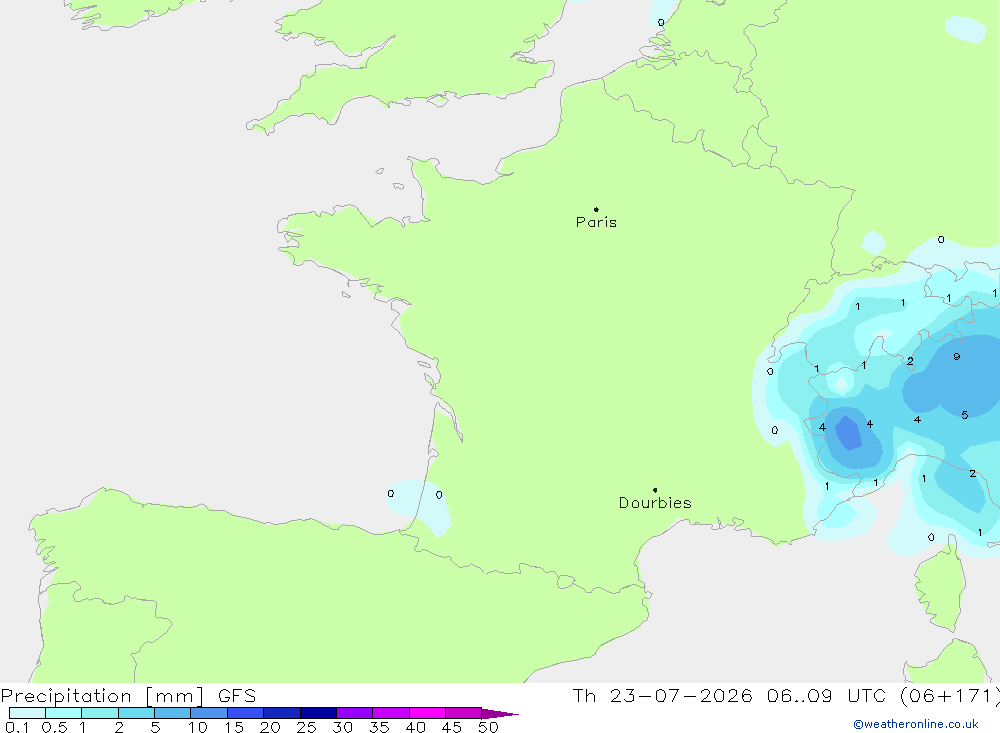Pick the 15–20 mm blue legend swatch

pyautogui.click(x=245, y=713)
